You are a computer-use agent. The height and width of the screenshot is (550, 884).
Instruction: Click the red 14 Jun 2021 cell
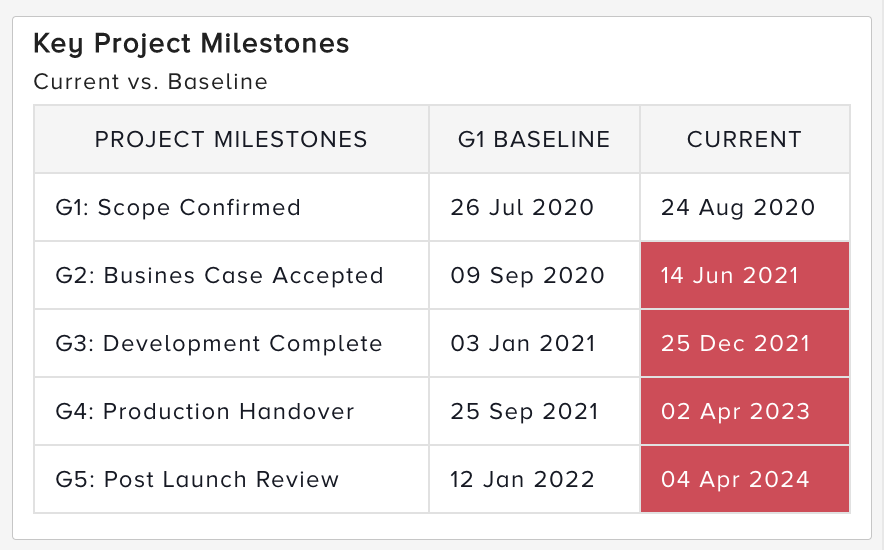tap(744, 275)
